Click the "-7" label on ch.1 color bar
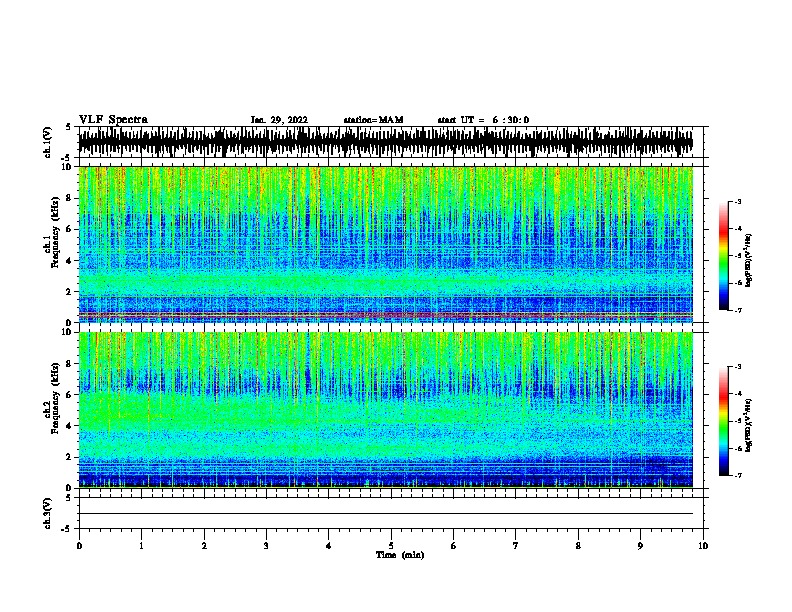 [738, 310]
